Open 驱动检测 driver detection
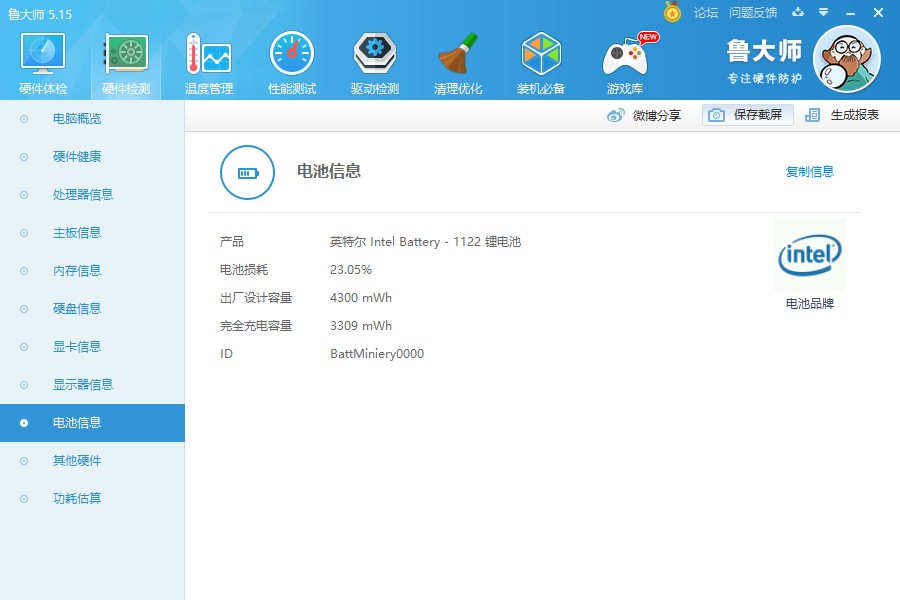This screenshot has height=600, width=900. [375, 63]
